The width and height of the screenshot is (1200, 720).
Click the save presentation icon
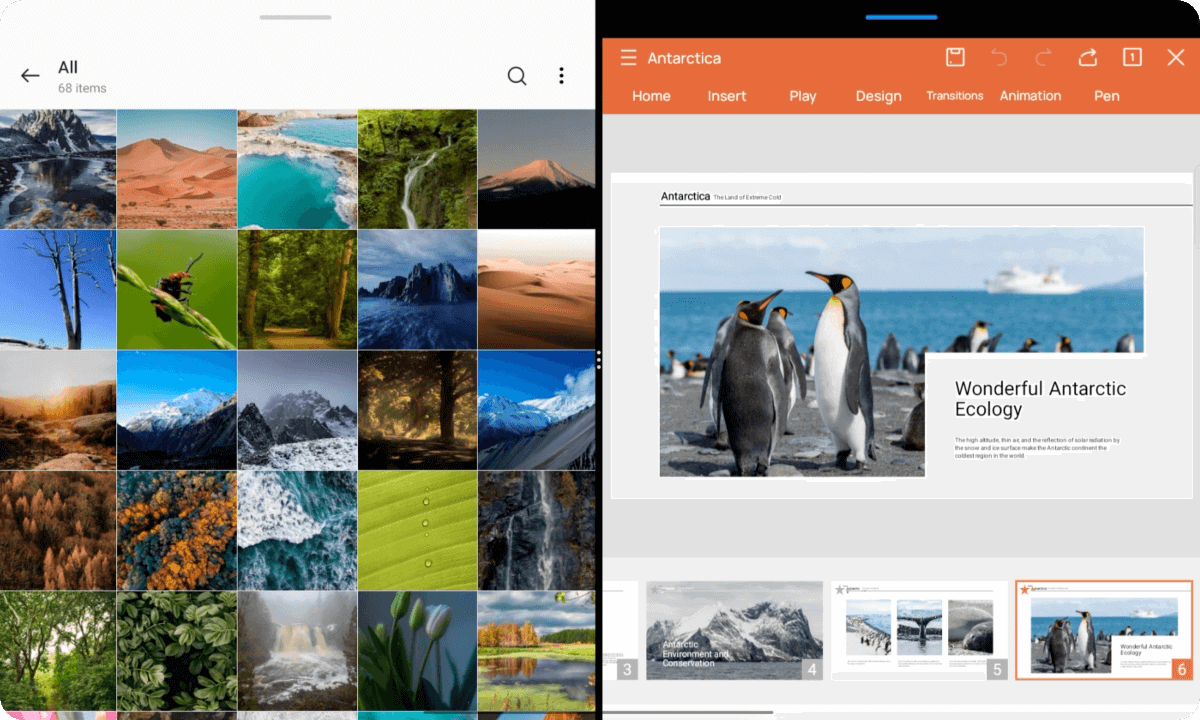click(x=955, y=57)
